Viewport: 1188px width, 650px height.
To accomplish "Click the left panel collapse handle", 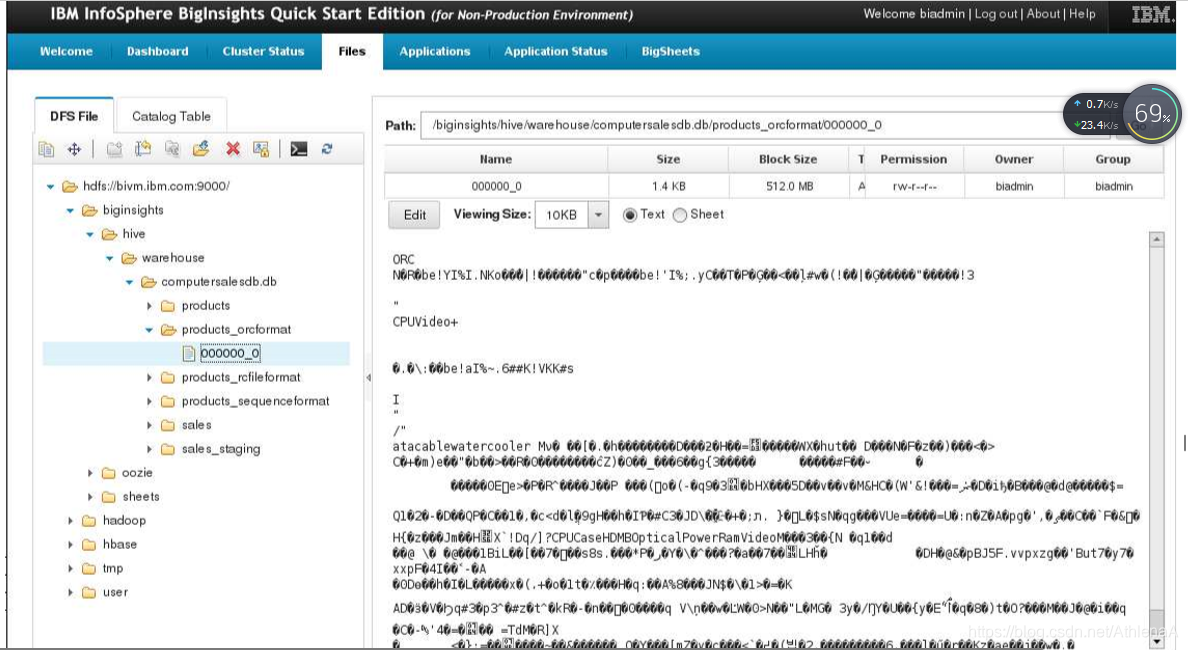I will pyautogui.click(x=368, y=377).
